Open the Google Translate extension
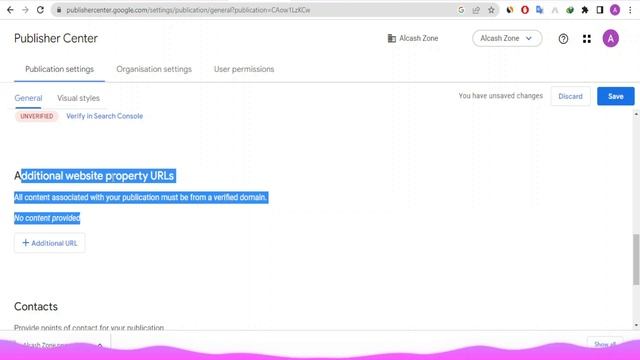The image size is (640, 360). [540, 10]
